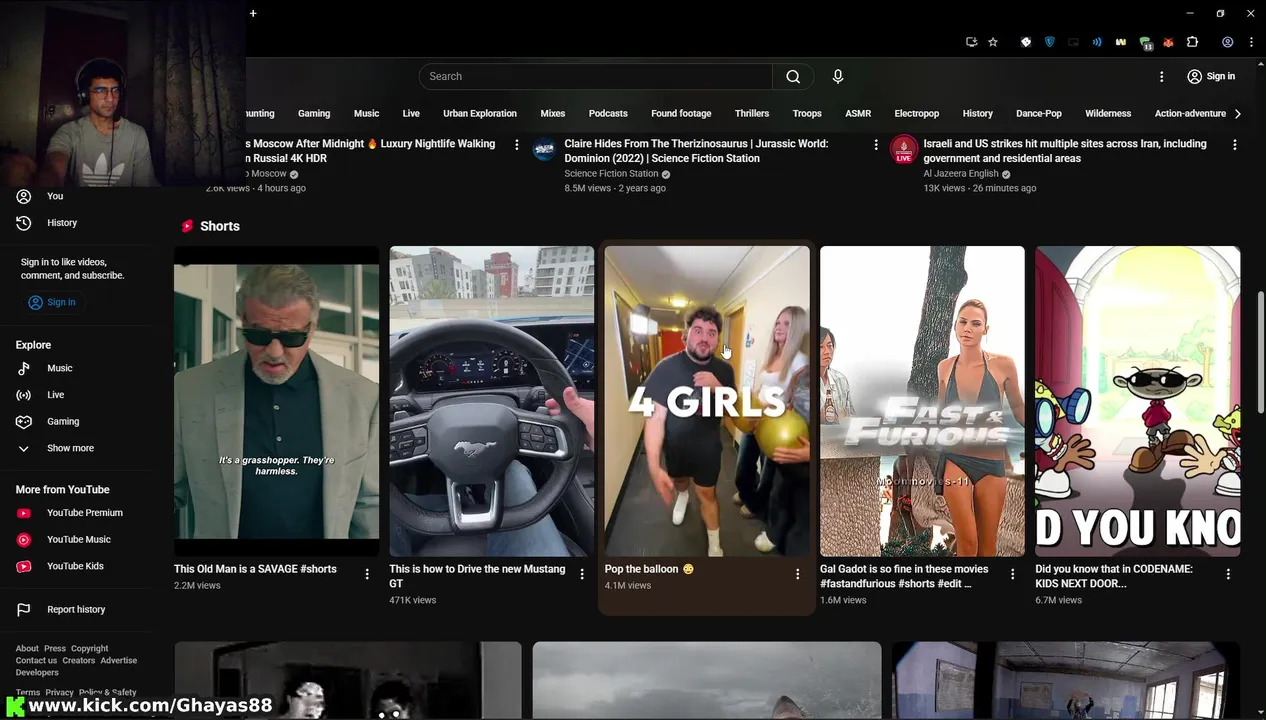Select the ASMR chip
This screenshot has width=1266, height=720.
[x=858, y=114]
